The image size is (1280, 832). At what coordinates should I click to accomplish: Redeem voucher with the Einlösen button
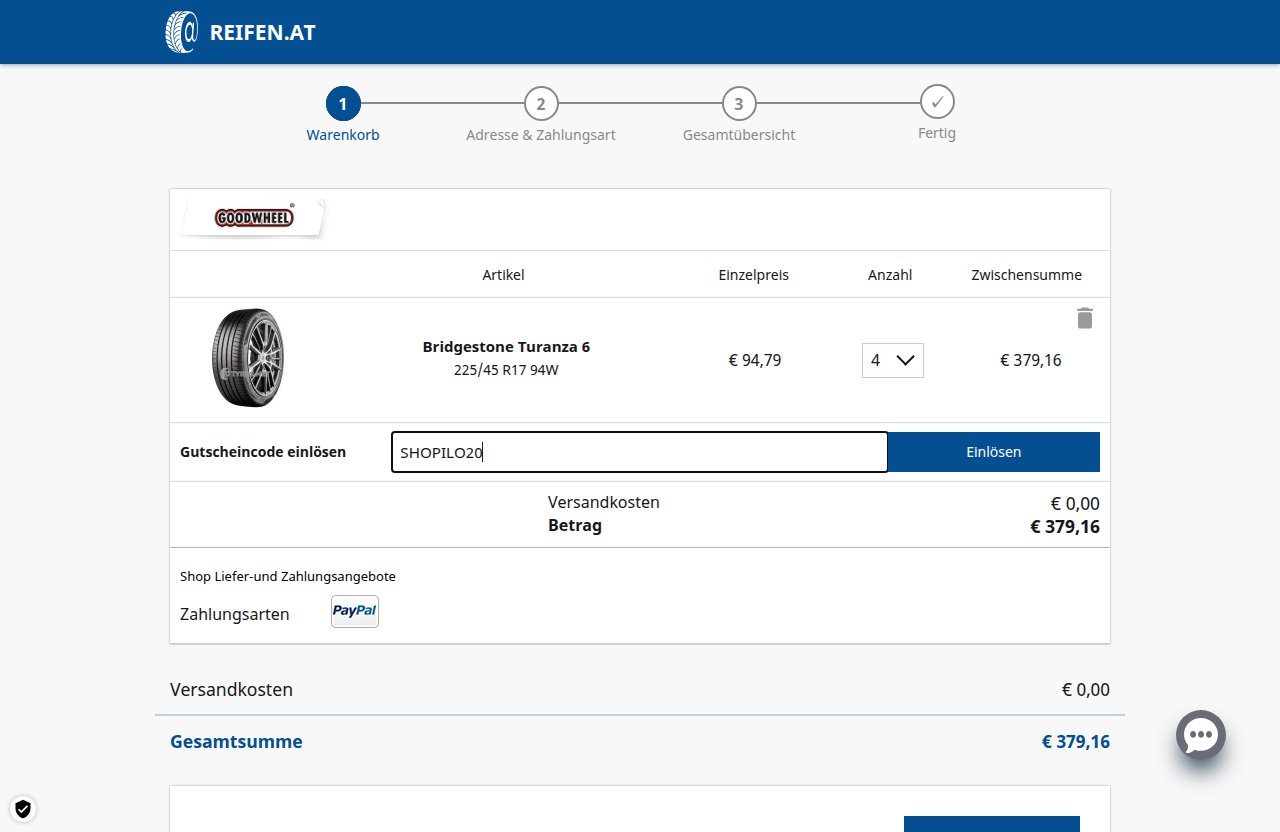tap(994, 452)
